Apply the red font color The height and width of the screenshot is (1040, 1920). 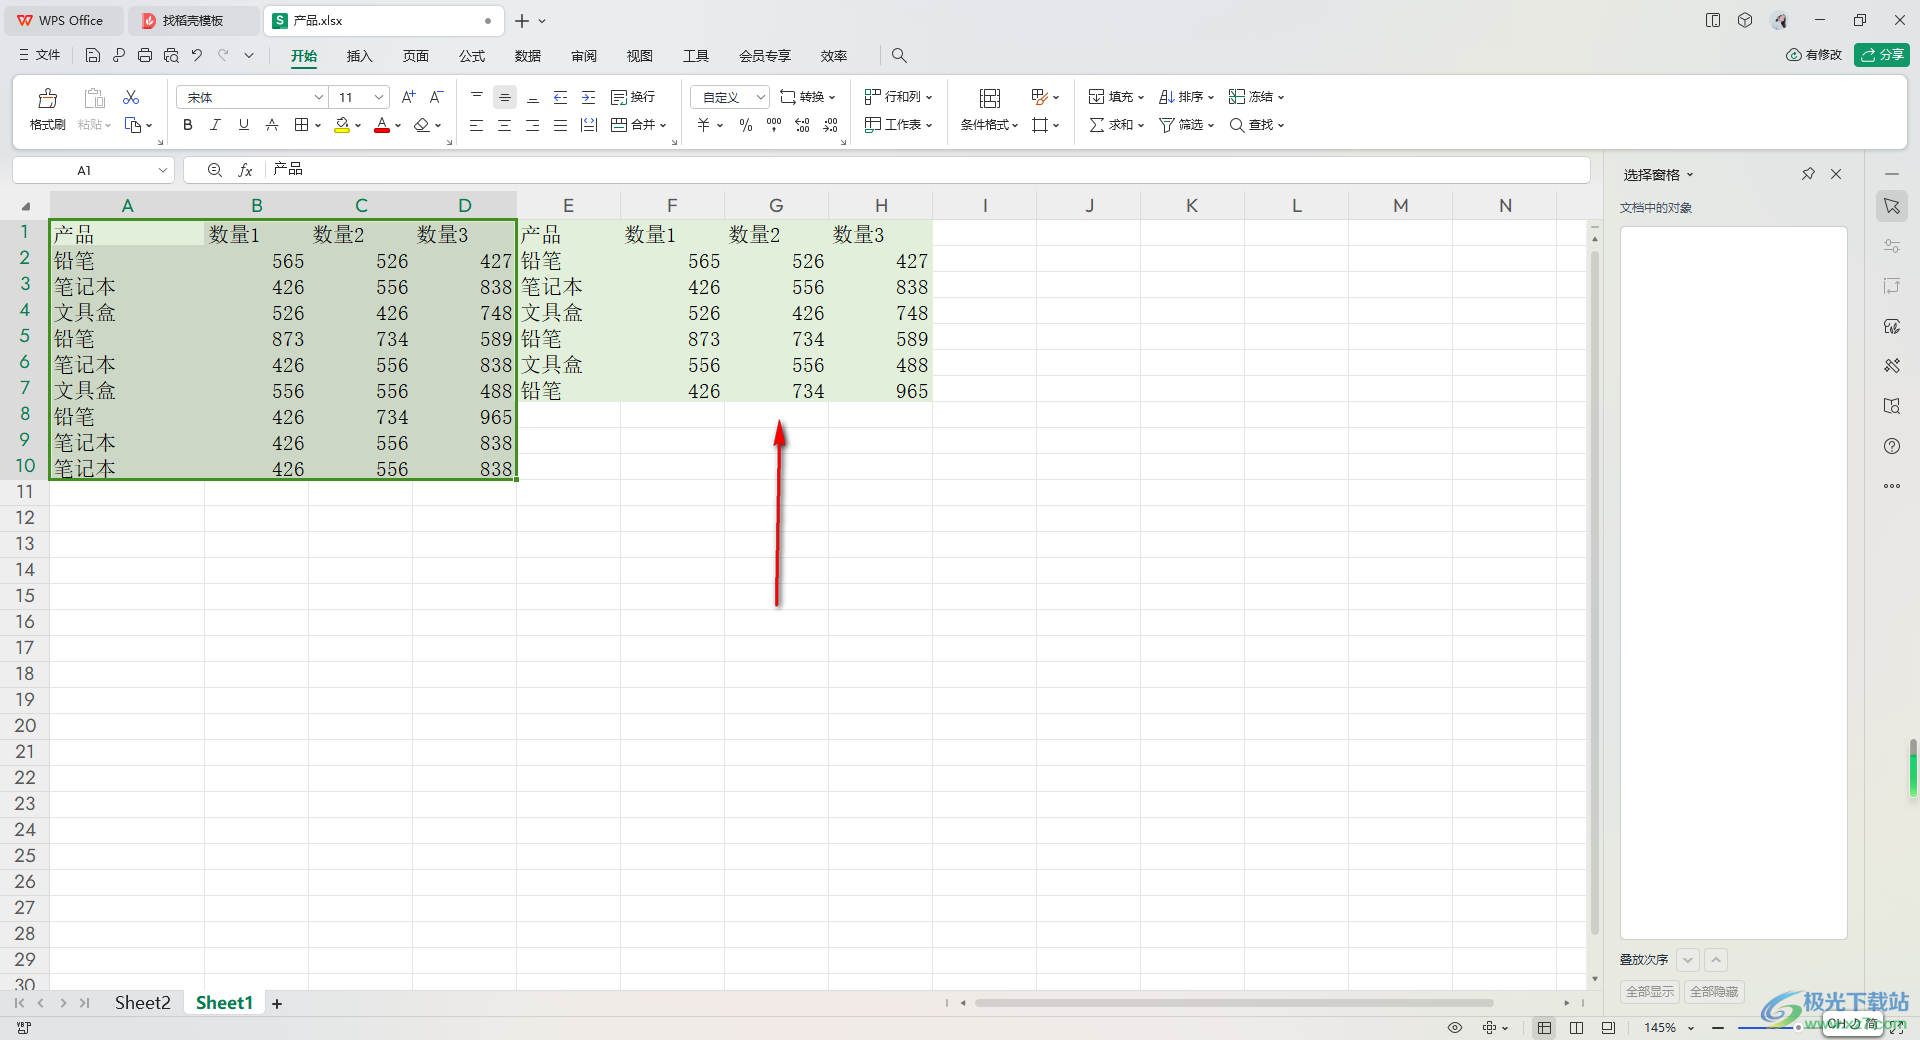[x=382, y=125]
